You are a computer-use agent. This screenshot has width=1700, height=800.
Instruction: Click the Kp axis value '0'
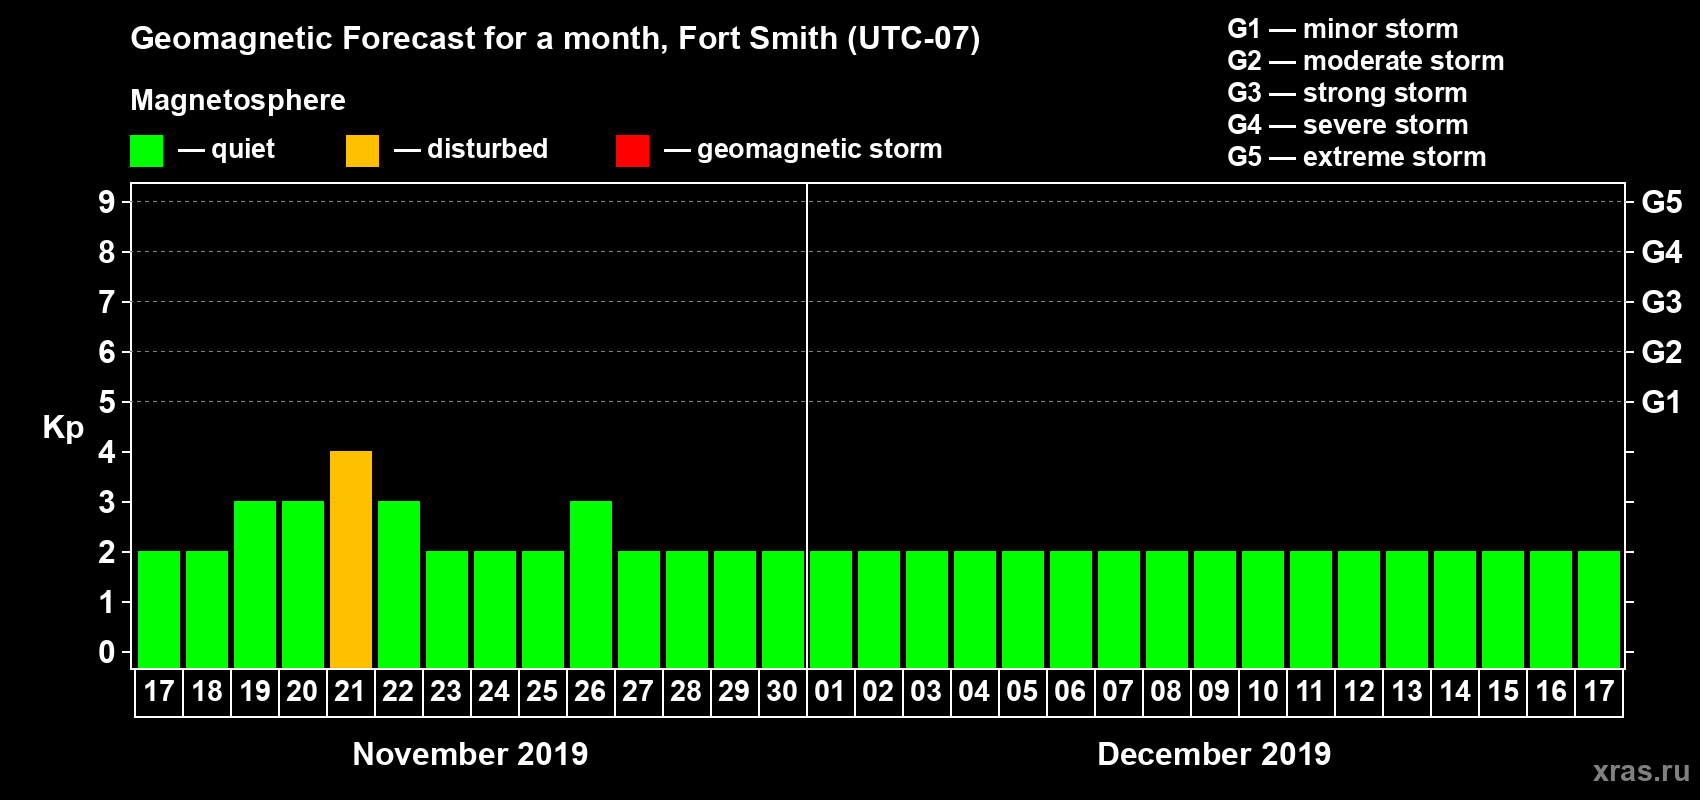point(107,652)
